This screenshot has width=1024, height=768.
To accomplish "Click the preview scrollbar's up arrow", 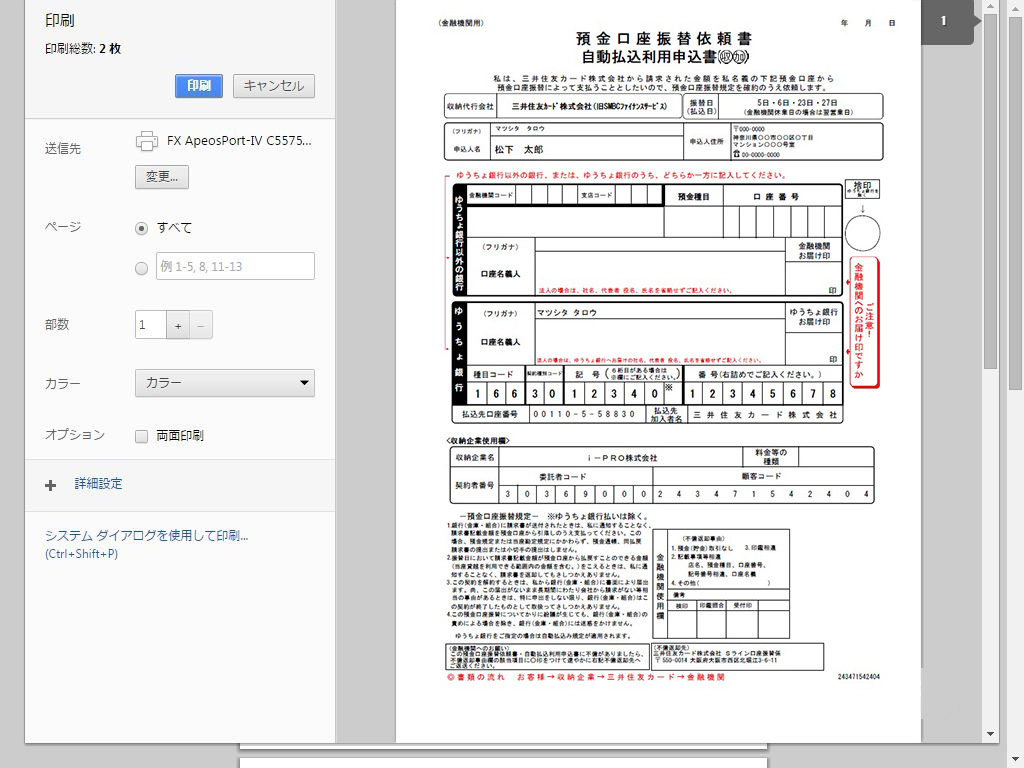I will click(990, 7).
